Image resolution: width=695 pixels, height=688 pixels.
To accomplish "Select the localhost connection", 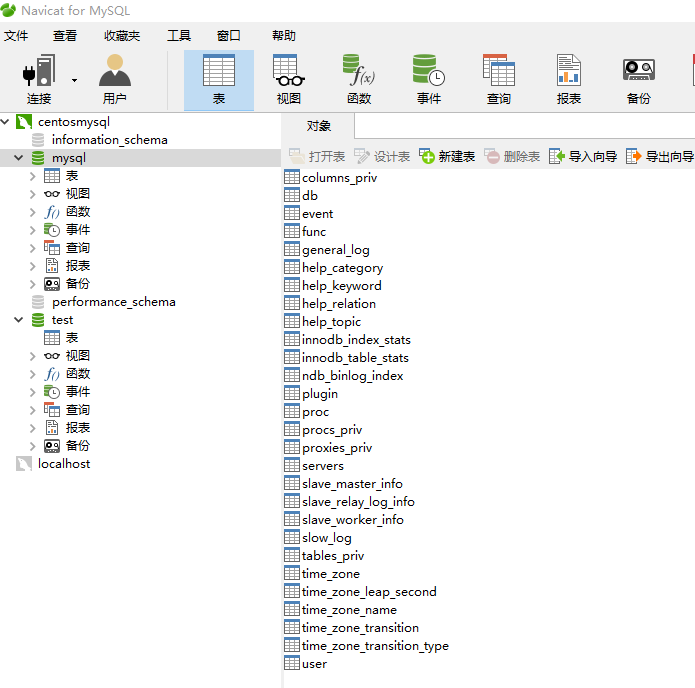I will pos(64,464).
